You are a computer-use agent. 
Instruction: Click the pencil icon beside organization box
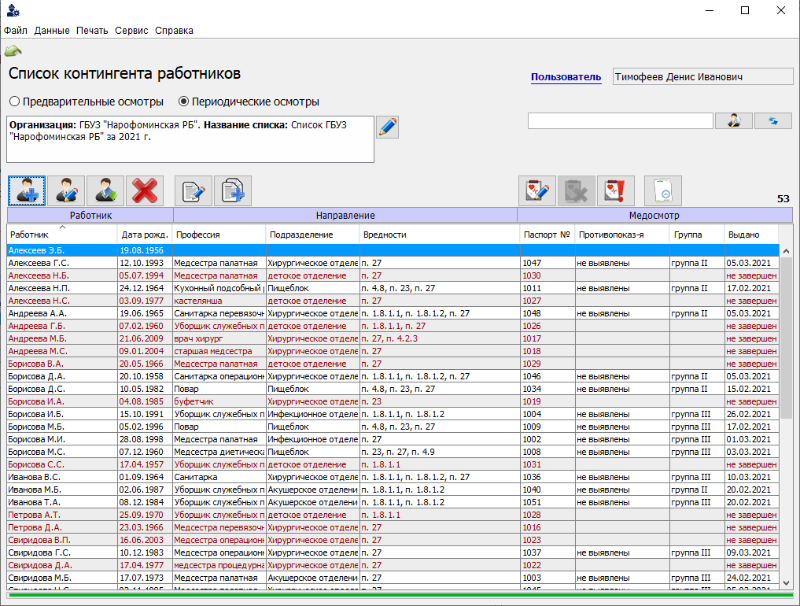click(x=387, y=127)
